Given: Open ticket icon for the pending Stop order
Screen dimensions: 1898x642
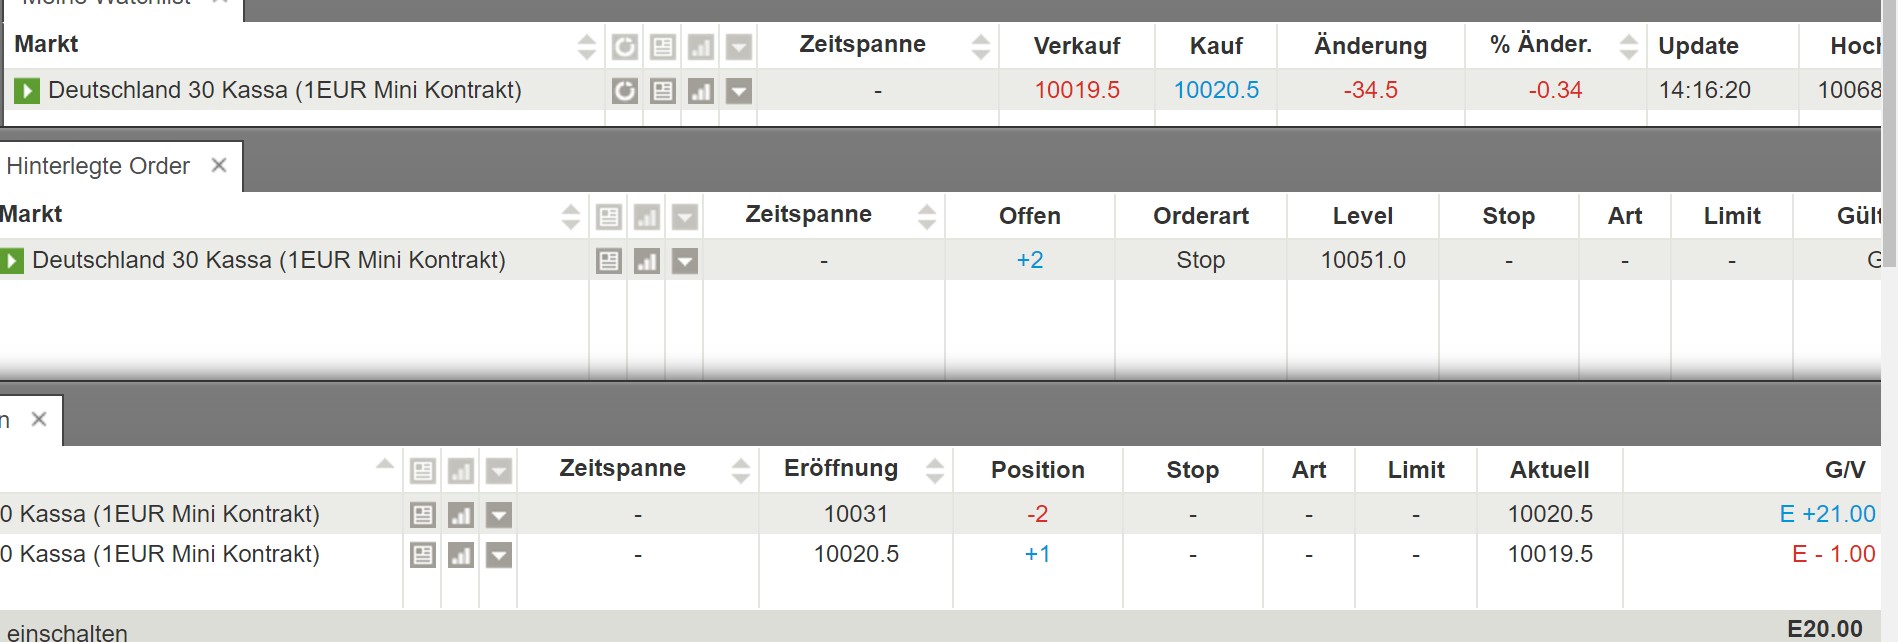Looking at the screenshot, I should 609,261.
